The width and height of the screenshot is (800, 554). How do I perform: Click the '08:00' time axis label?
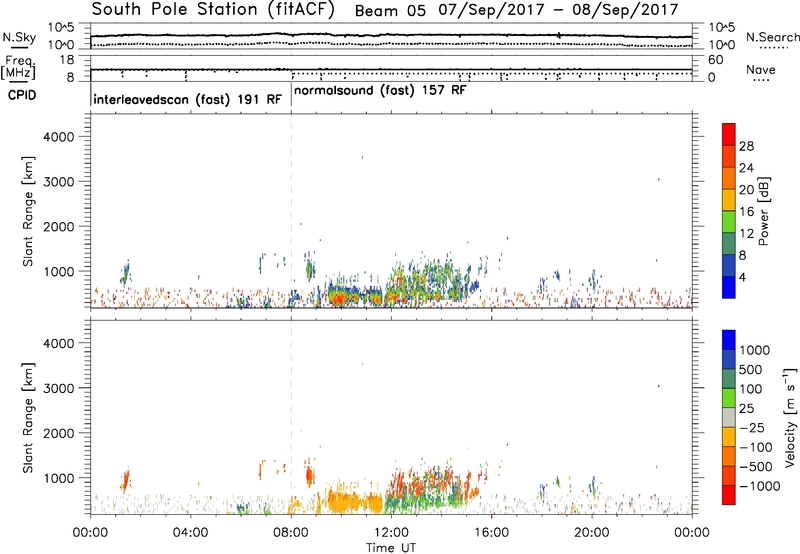pyautogui.click(x=291, y=533)
